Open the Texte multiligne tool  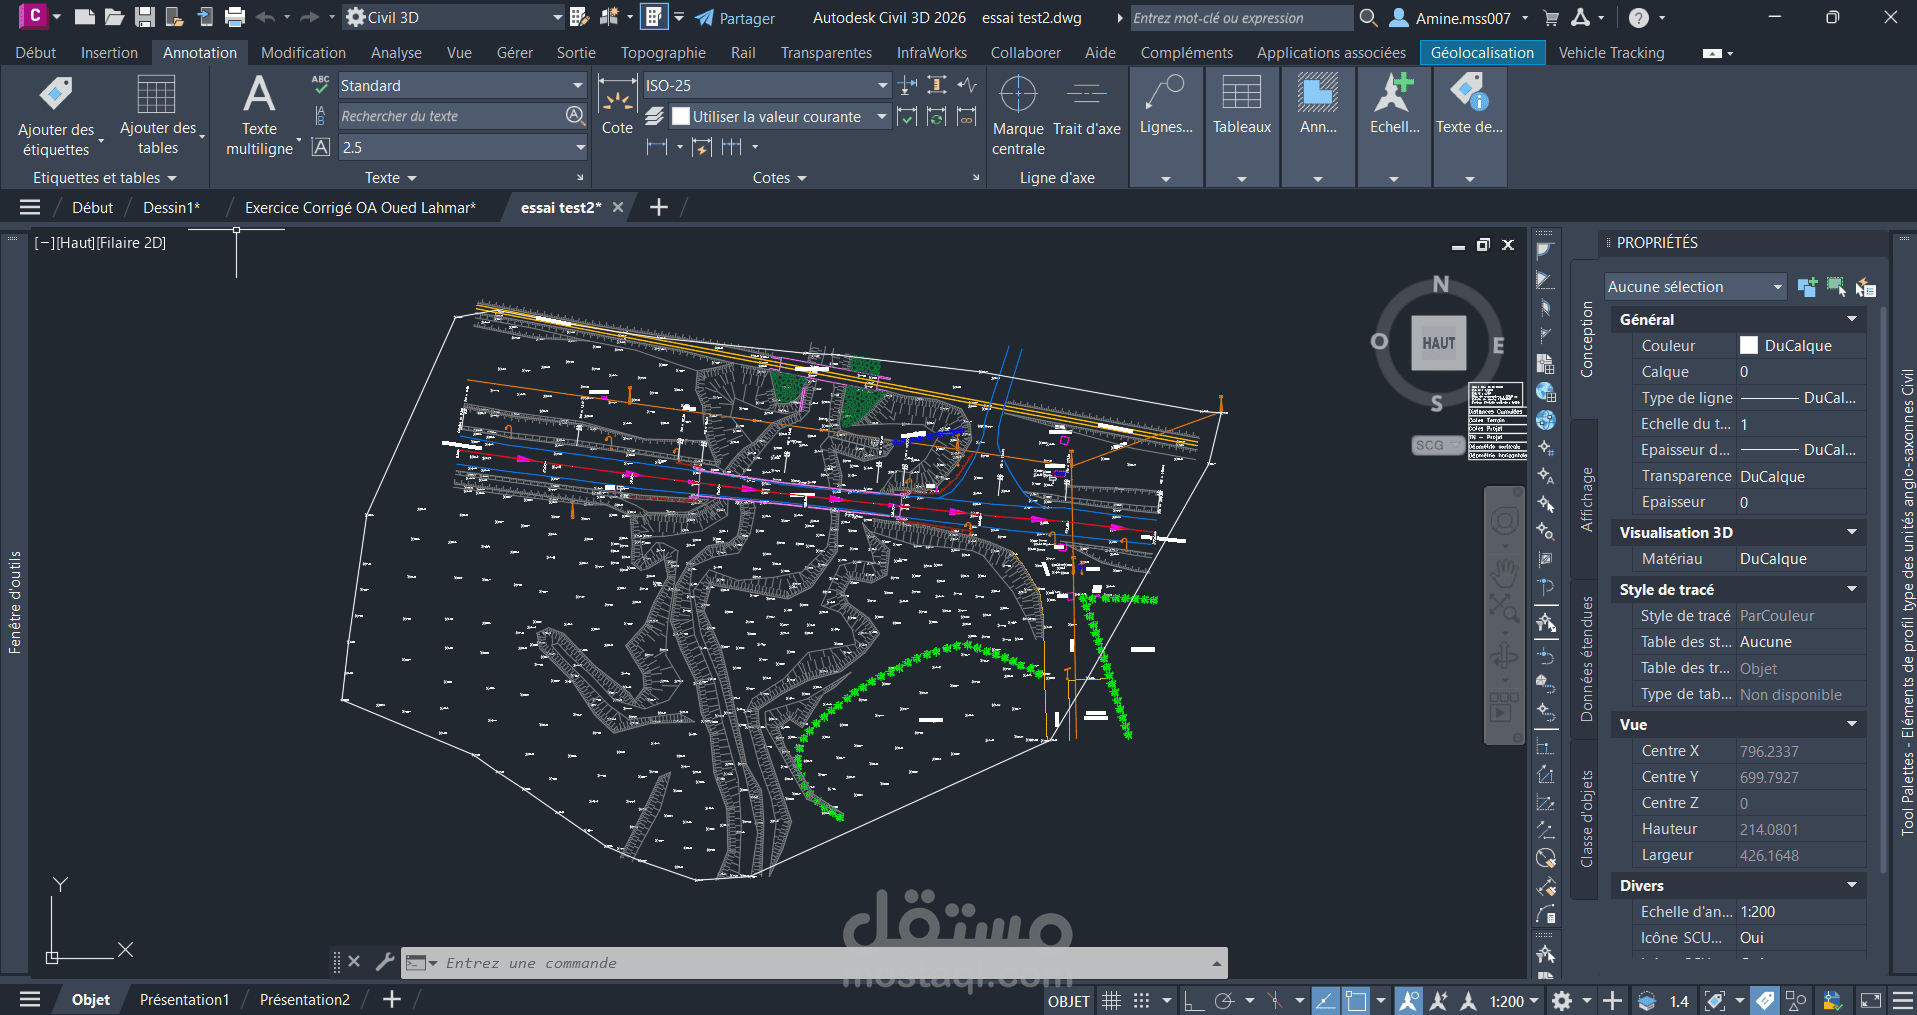tap(258, 110)
